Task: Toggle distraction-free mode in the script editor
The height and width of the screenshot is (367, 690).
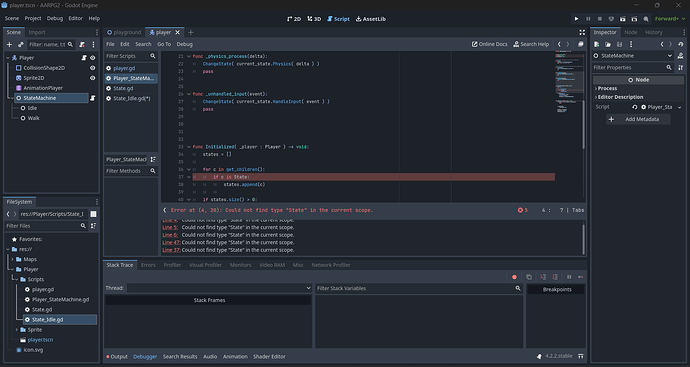Action: [x=582, y=33]
